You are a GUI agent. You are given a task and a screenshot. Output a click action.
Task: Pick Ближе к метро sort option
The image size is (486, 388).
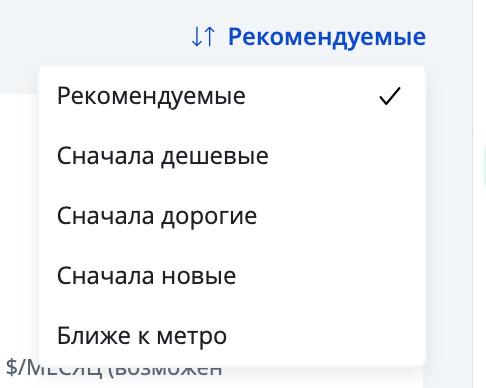232,336
